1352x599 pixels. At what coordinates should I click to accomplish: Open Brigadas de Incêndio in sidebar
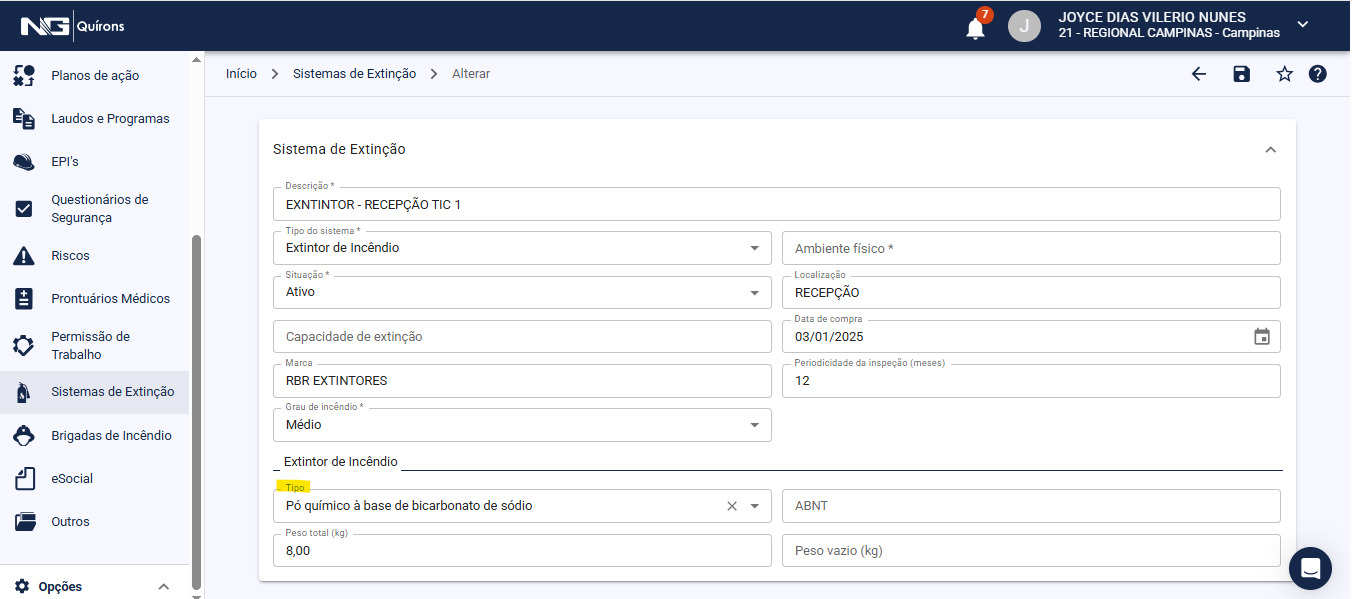(x=111, y=436)
